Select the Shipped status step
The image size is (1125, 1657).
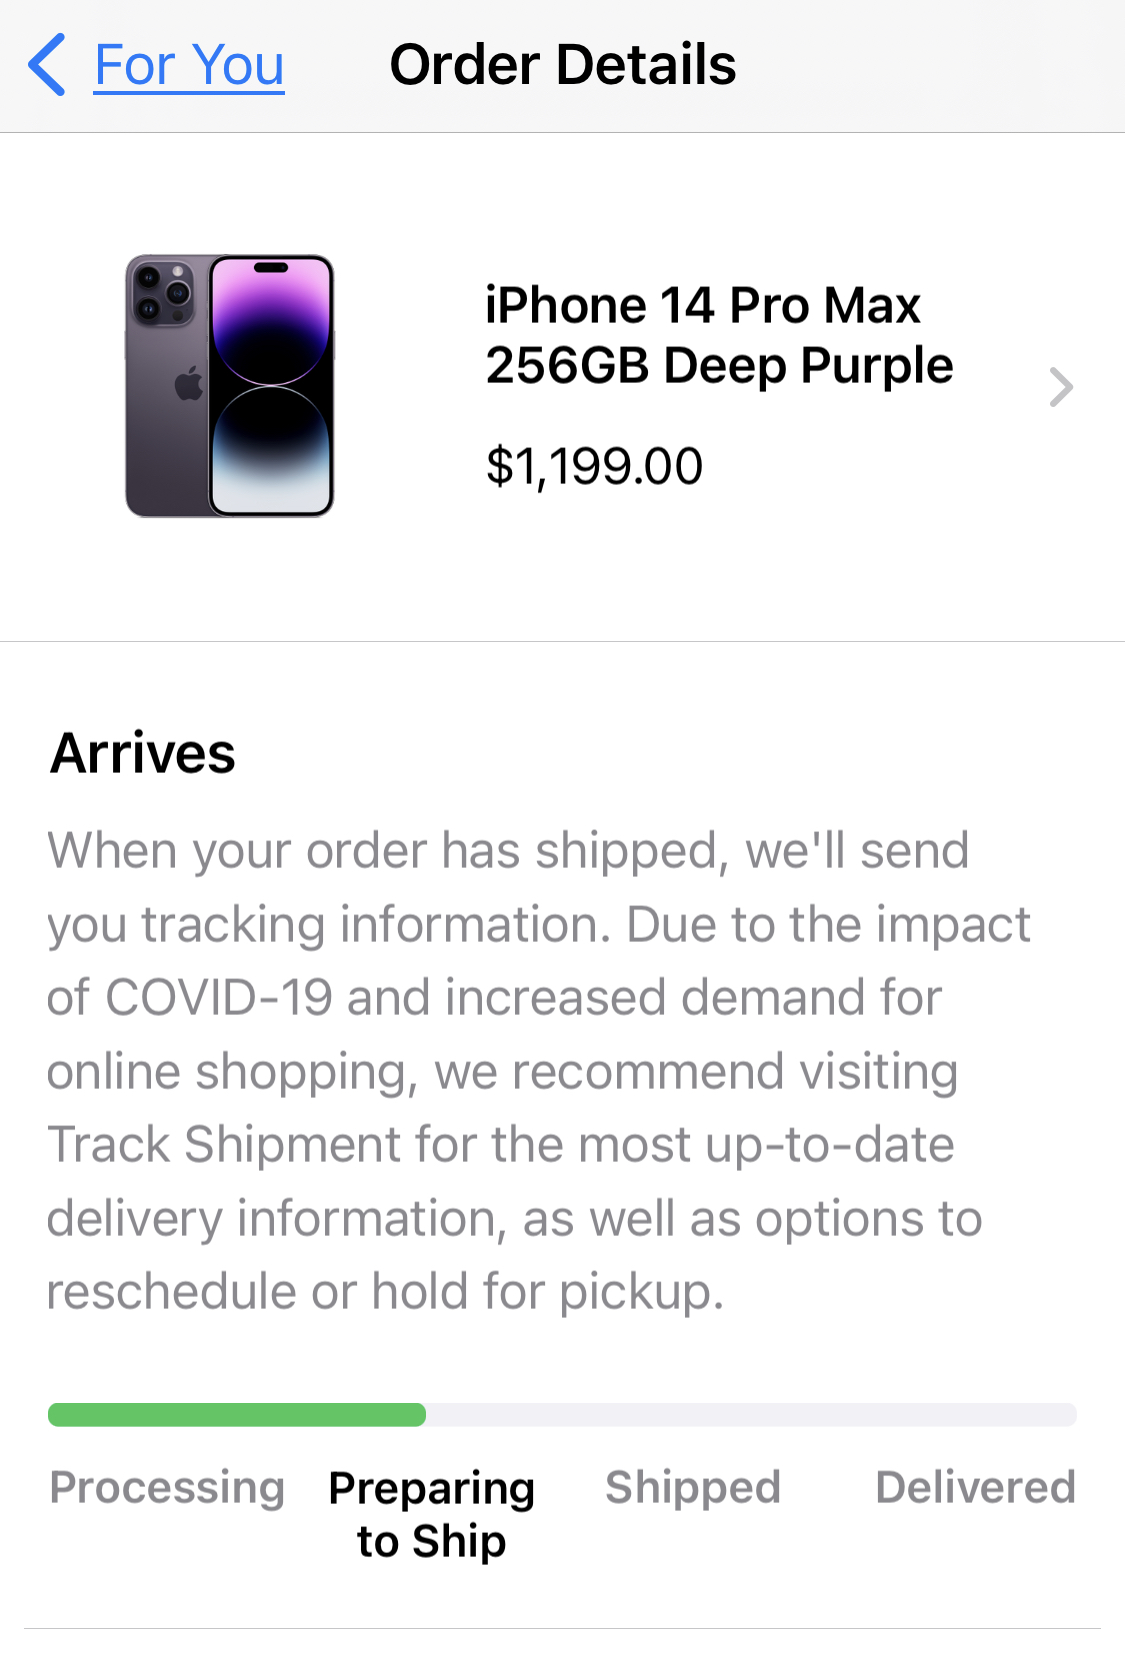(x=692, y=1487)
